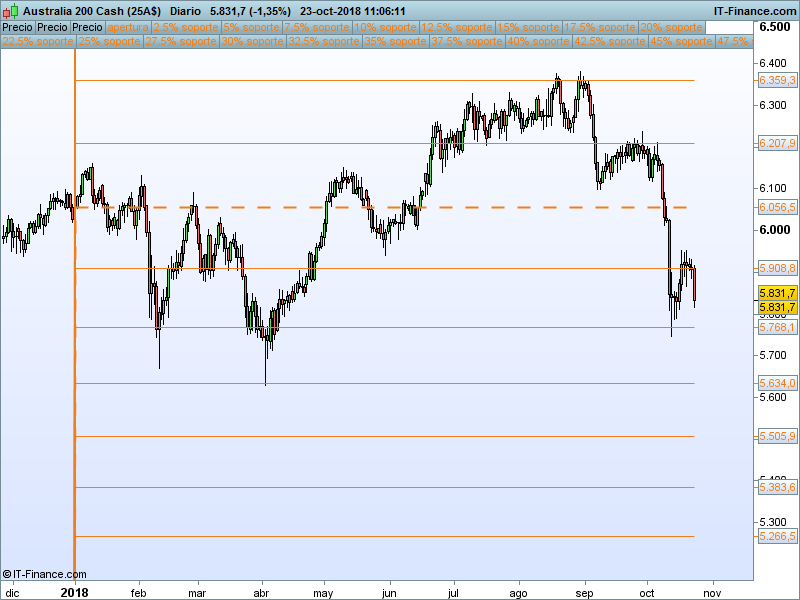
Task: Select the '35% soporte' label
Action: pyautogui.click(x=395, y=41)
